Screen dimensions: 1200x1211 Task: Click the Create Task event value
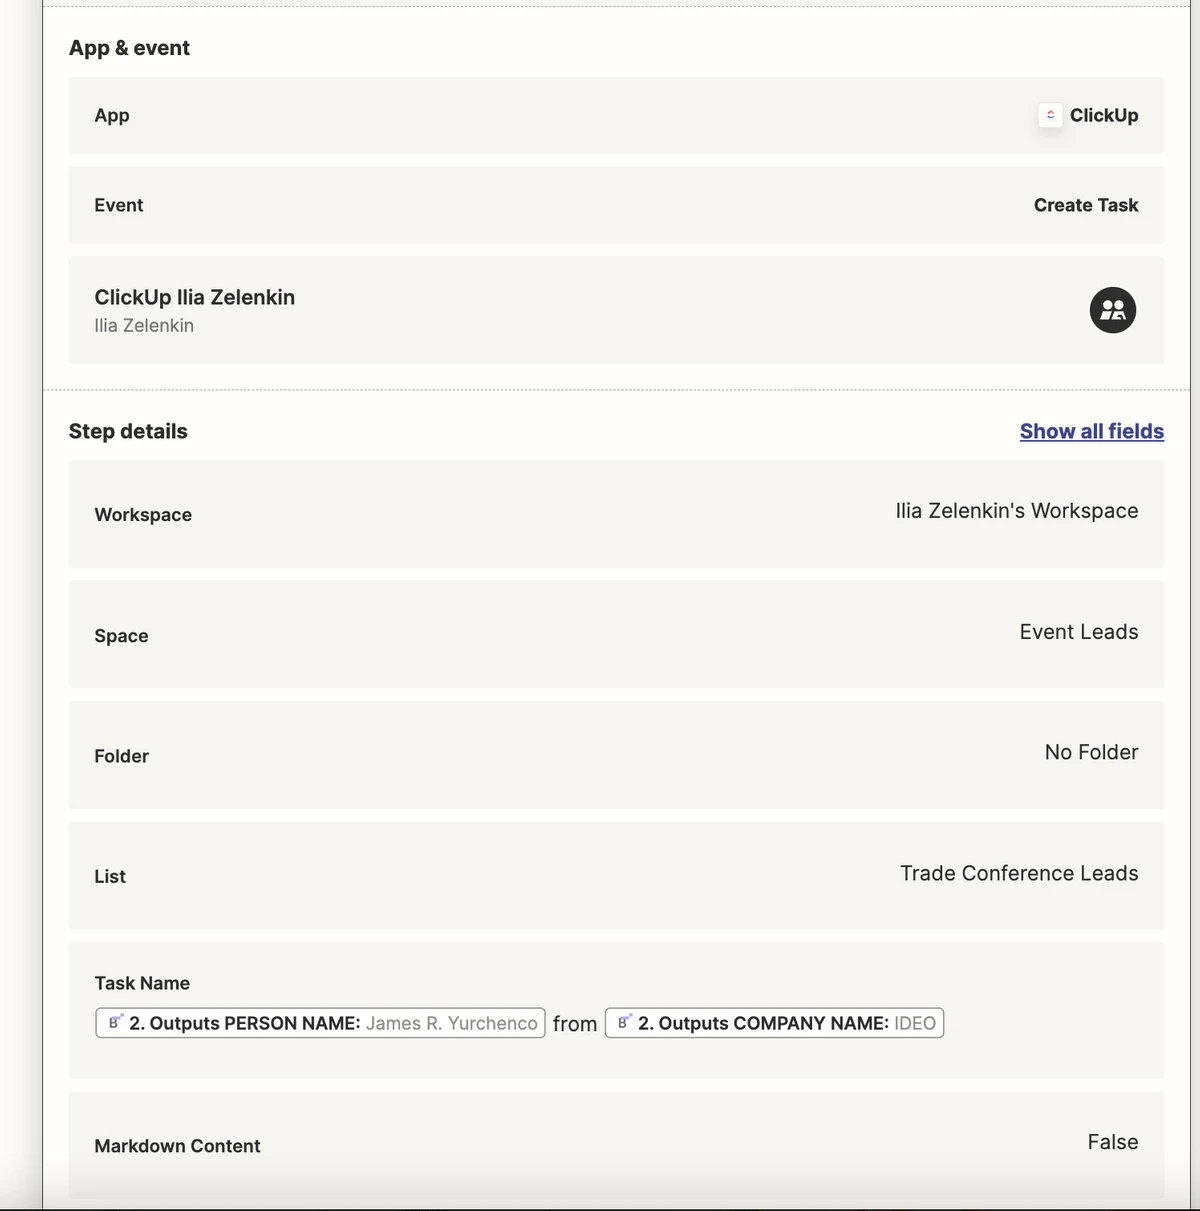1086,205
